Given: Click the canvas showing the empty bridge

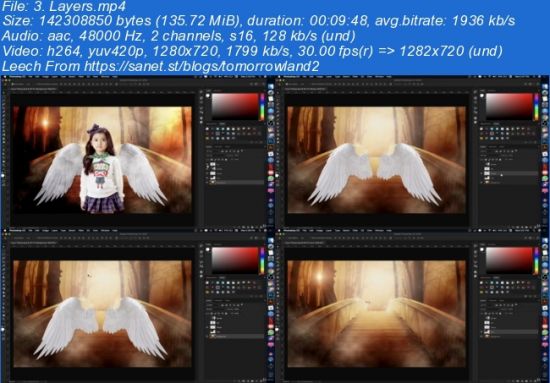Looking at the screenshot, I should point(377,314).
